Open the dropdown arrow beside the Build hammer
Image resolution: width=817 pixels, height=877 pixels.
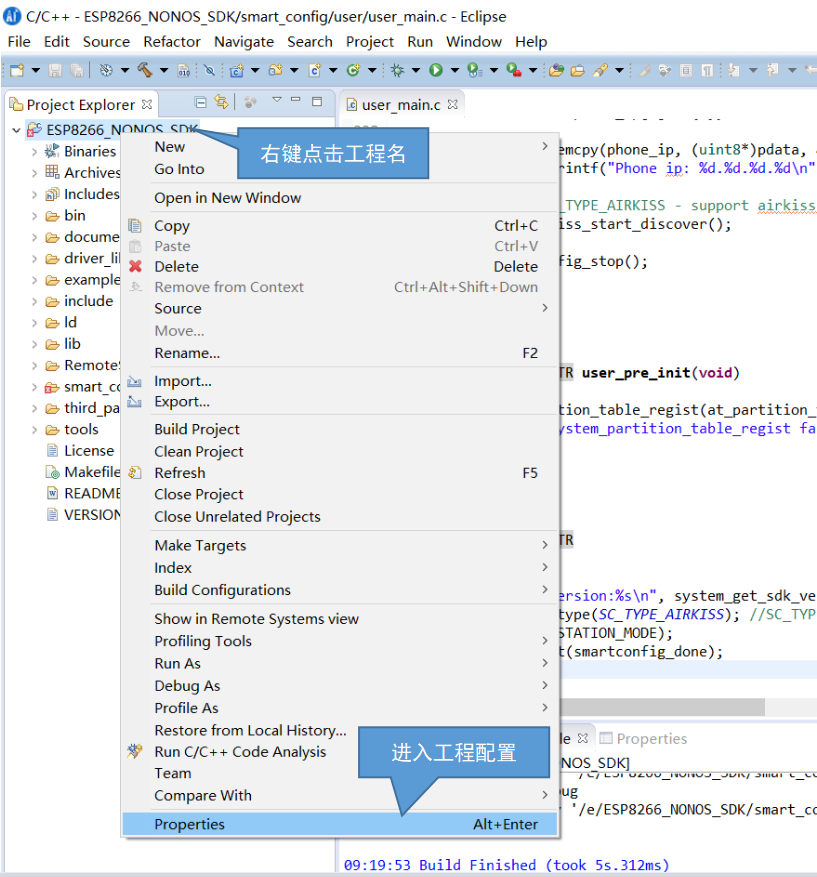coord(164,70)
